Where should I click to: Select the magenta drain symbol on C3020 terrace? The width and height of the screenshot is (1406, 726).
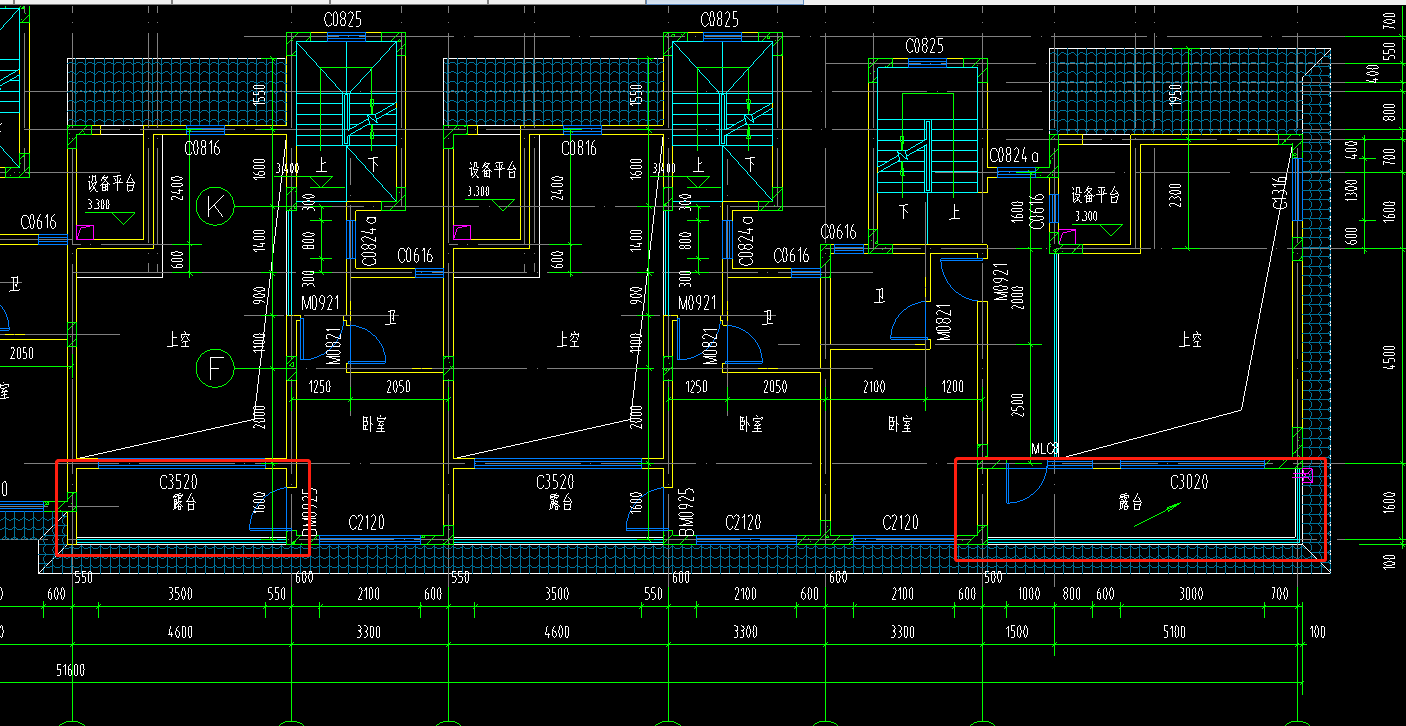click(1305, 476)
